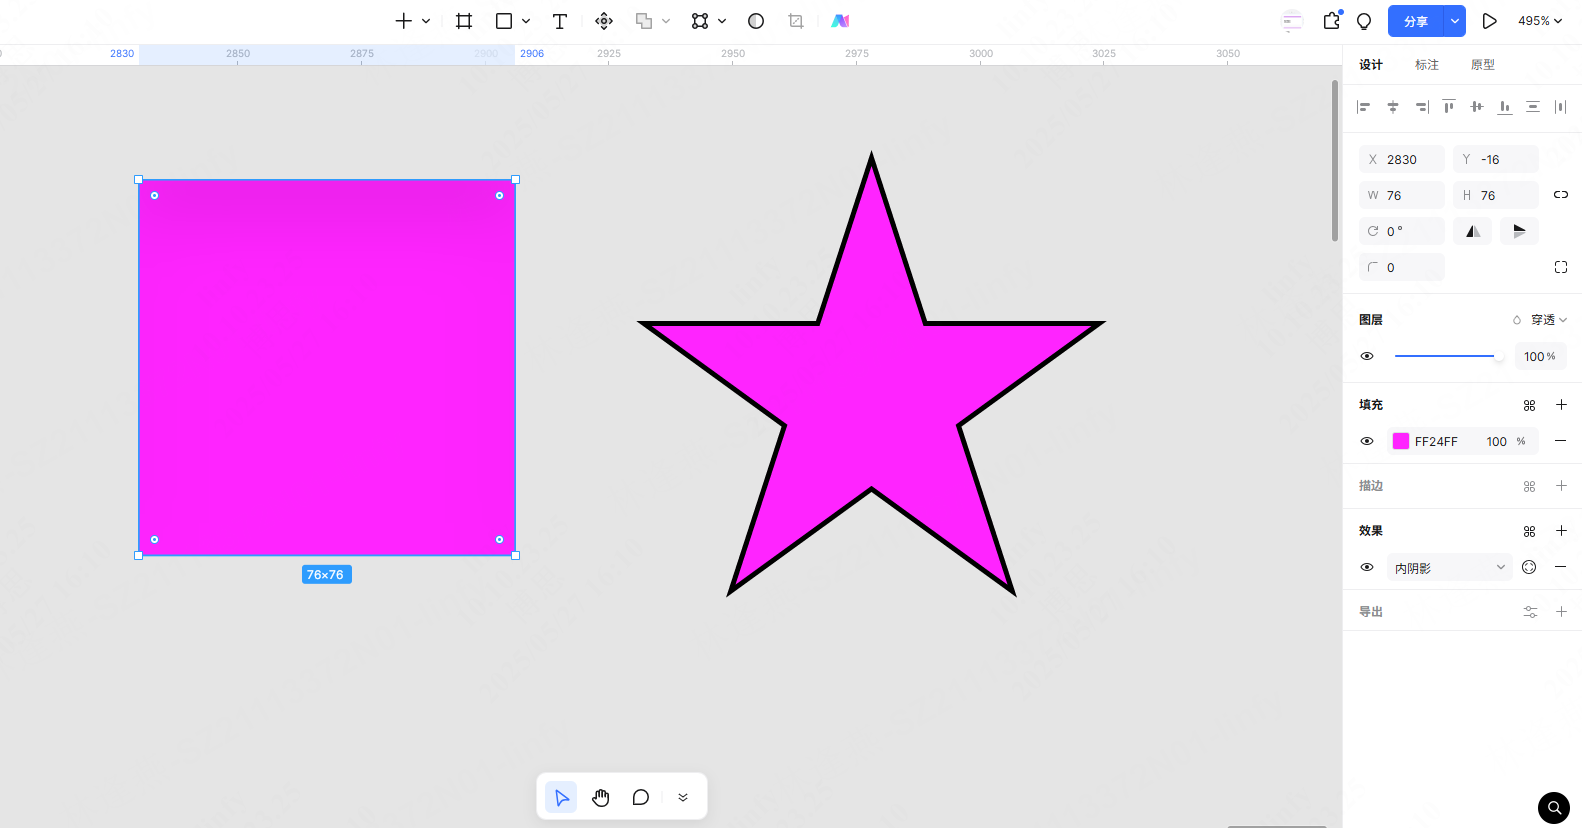Align selection to the bottom
The width and height of the screenshot is (1582, 828).
[1505, 107]
